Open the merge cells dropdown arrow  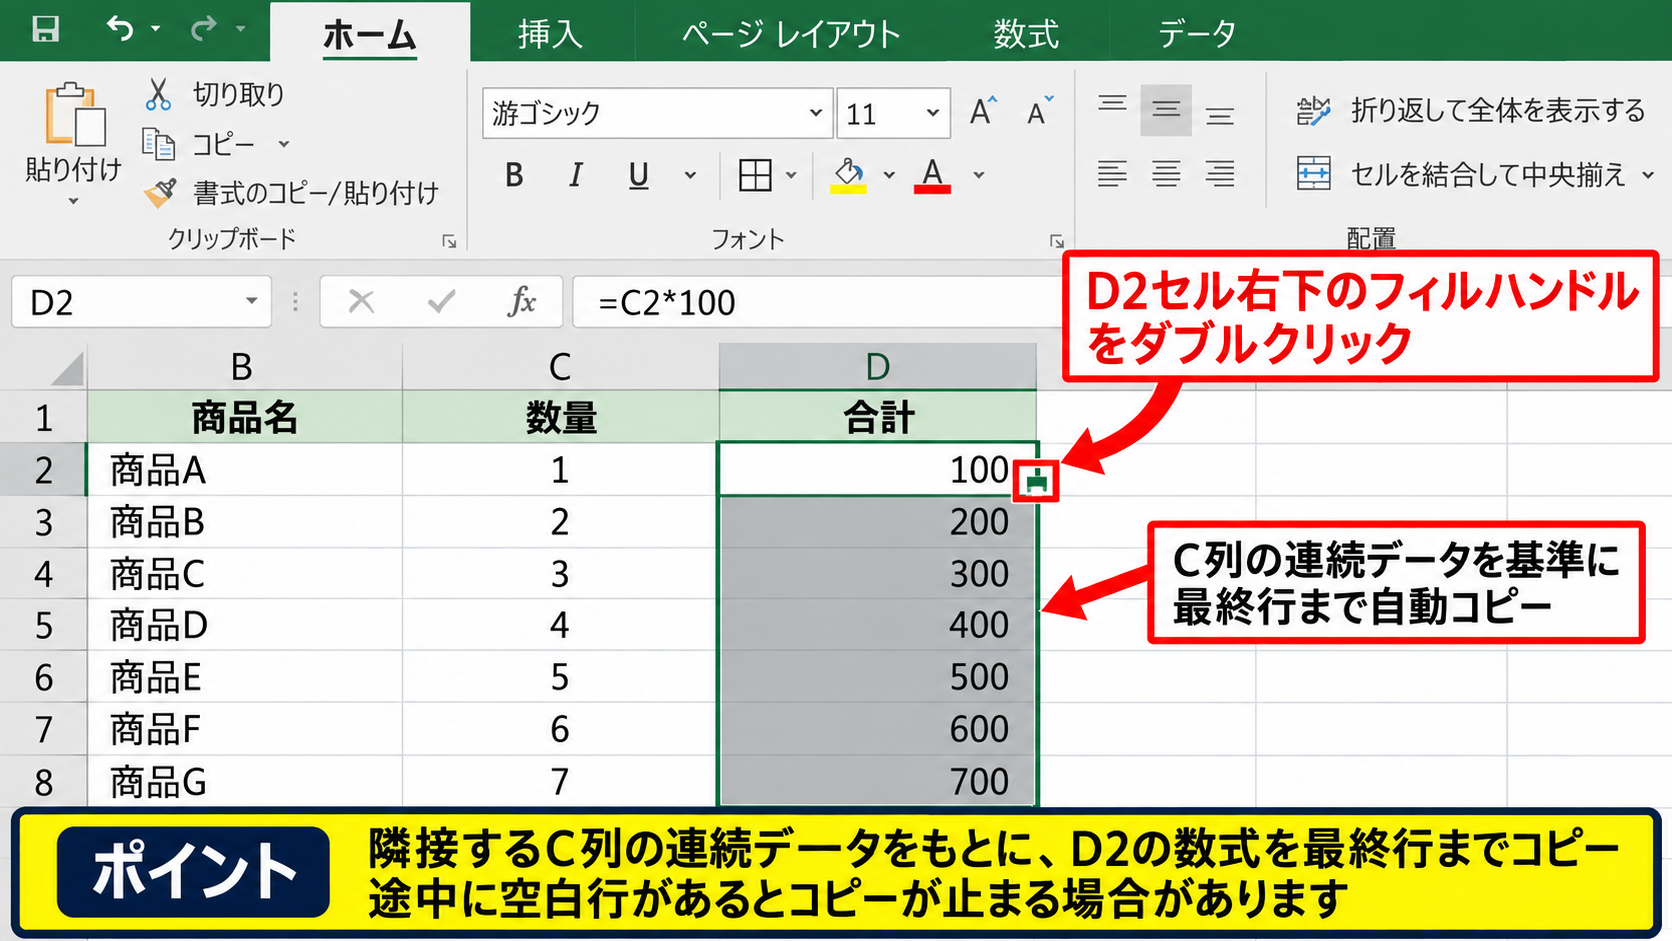[1647, 175]
